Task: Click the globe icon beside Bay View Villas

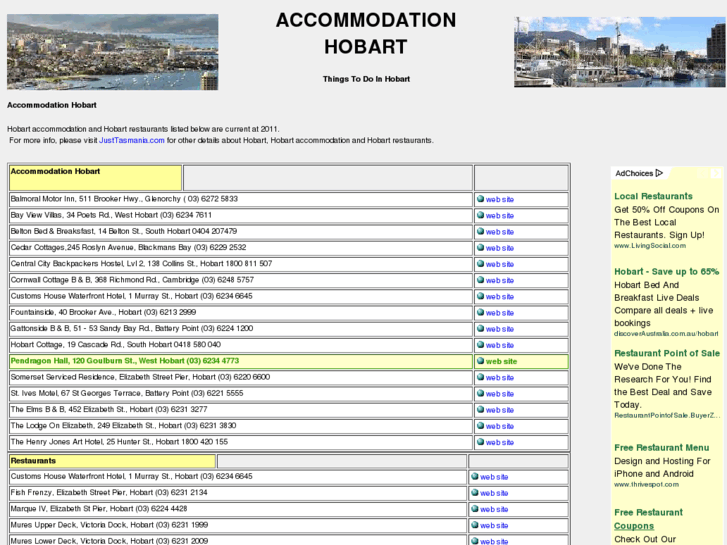Action: [480, 215]
